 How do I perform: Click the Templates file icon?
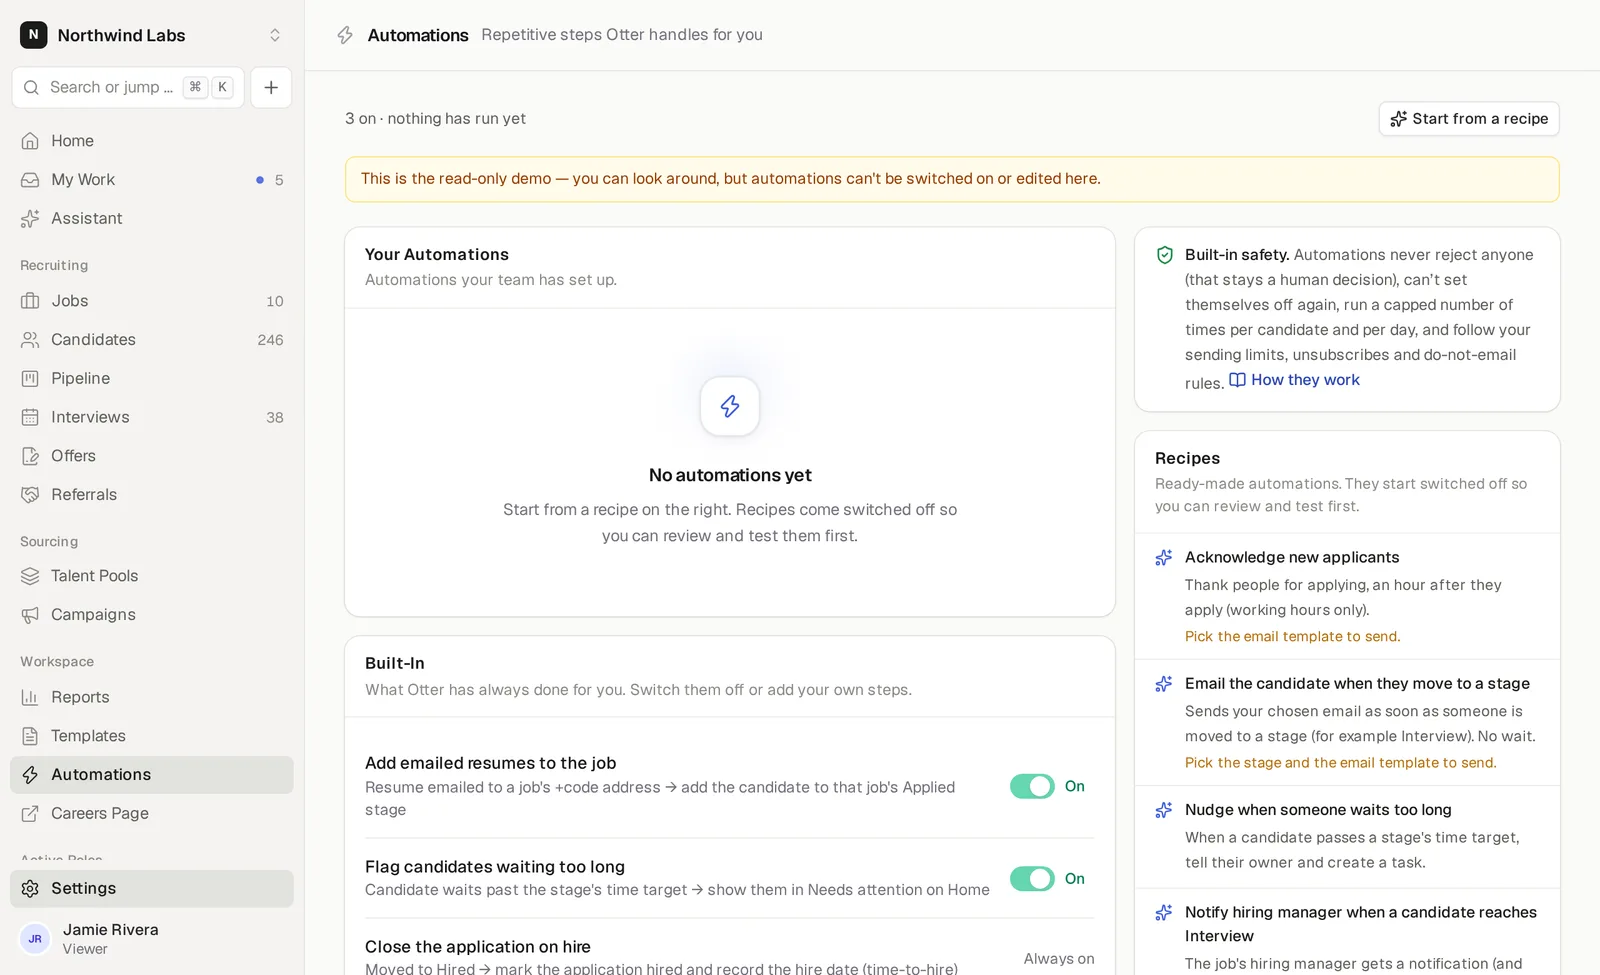click(31, 736)
